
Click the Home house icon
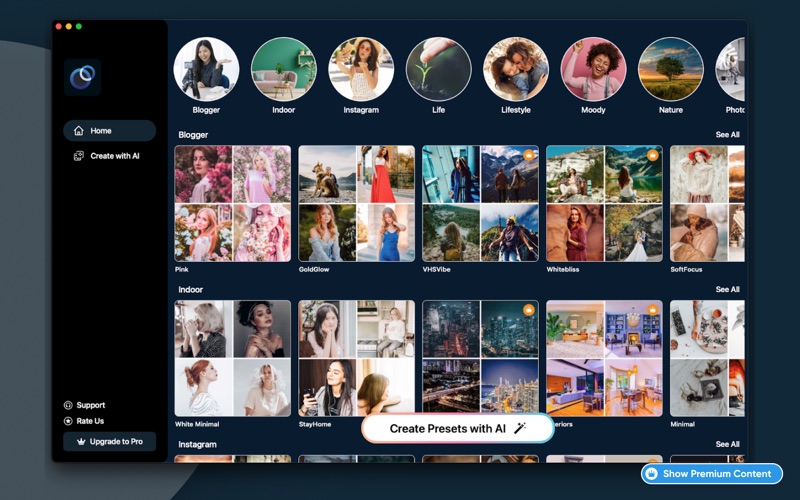coord(79,131)
